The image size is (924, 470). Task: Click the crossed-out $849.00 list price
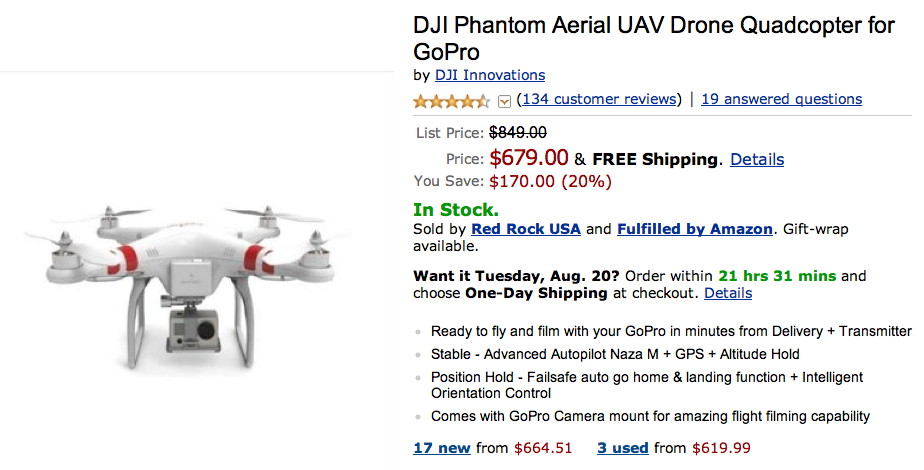pos(517,132)
